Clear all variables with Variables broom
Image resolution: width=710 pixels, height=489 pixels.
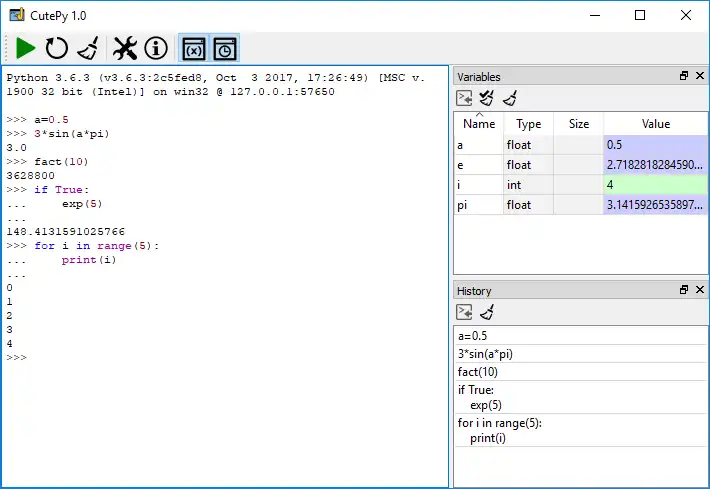(510, 98)
